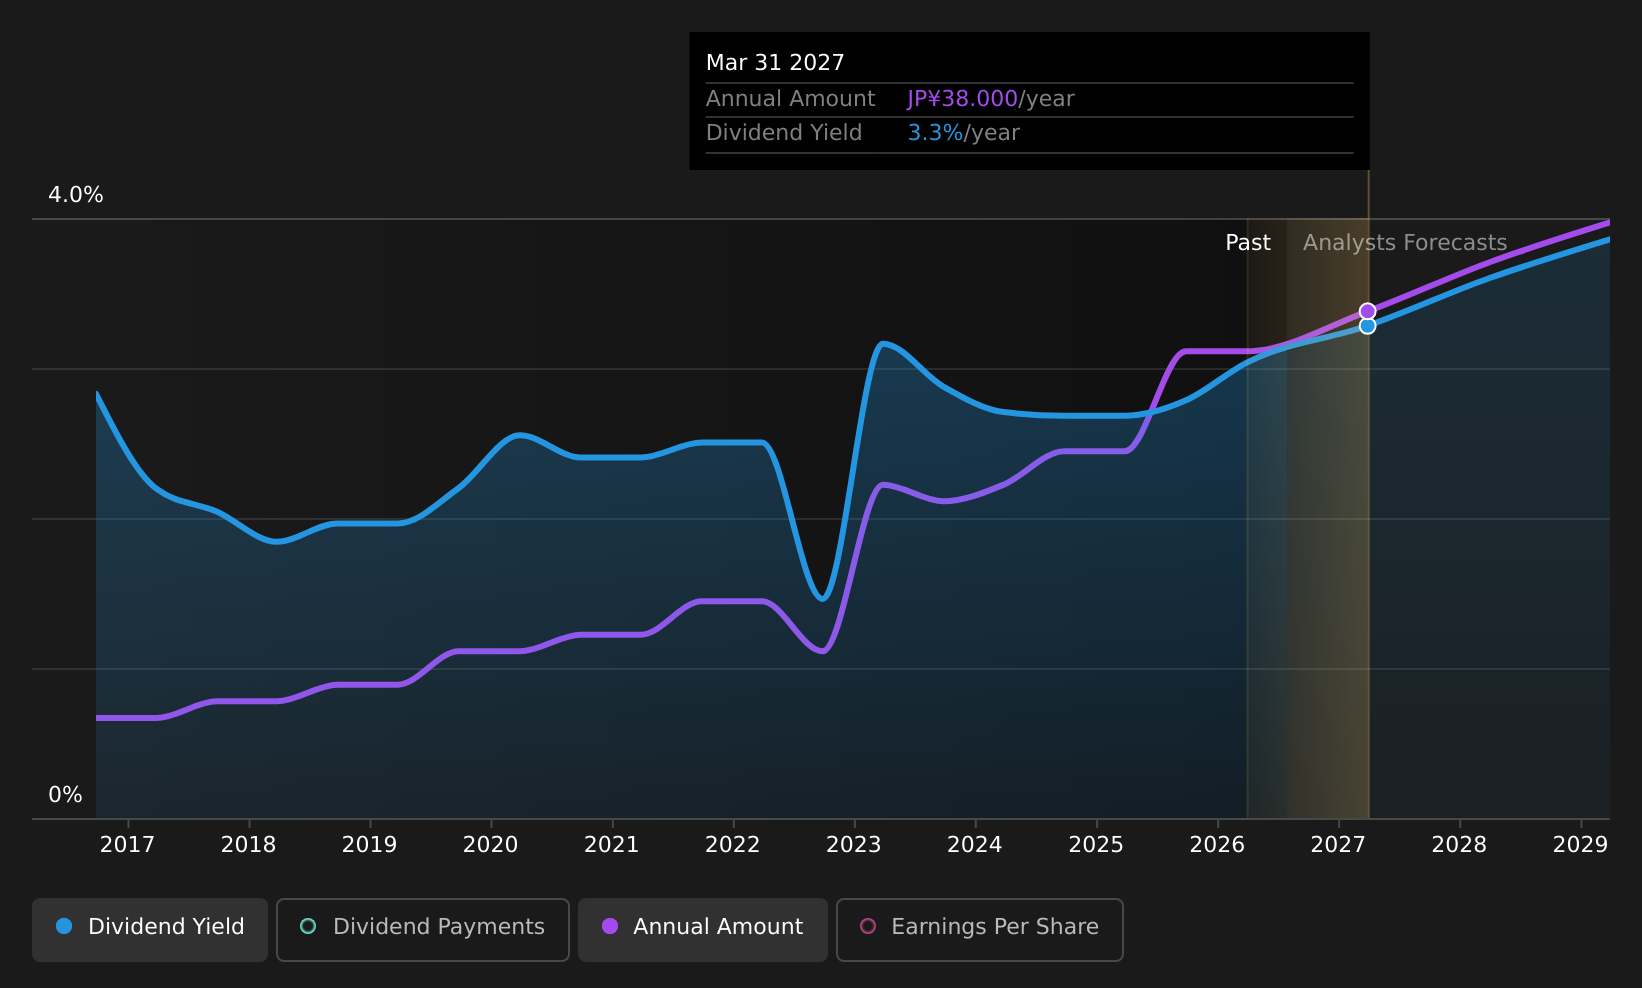
Task: Click the 2021 x-axis label
Action: (x=611, y=845)
